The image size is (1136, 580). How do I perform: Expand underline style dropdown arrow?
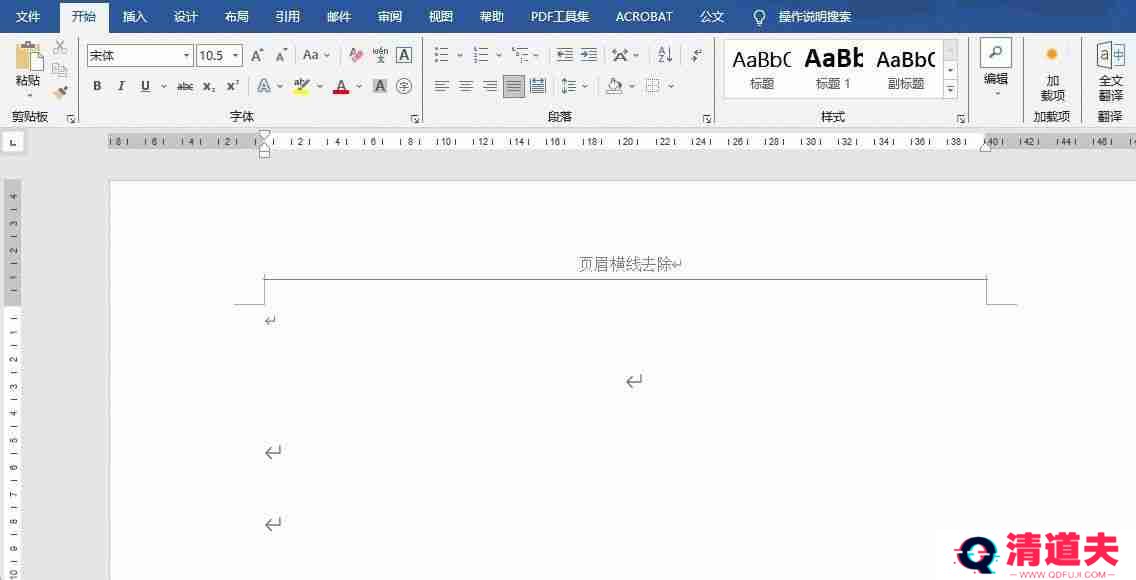(164, 86)
